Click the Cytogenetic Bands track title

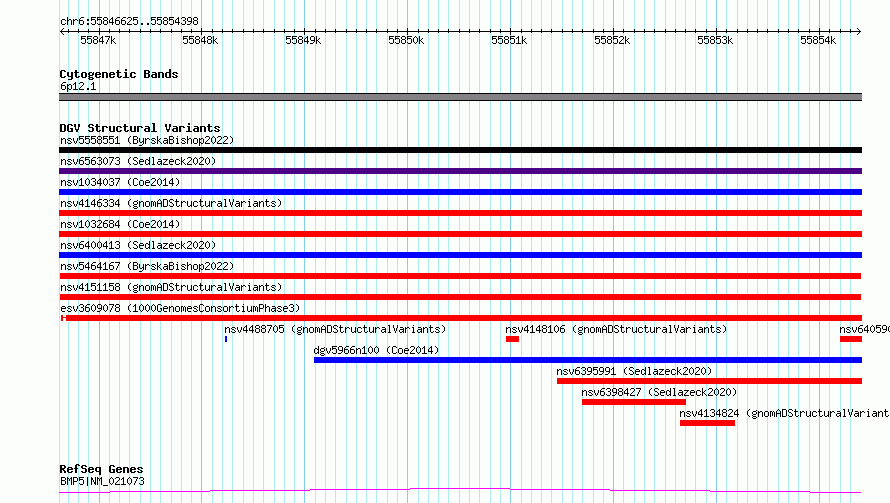tap(119, 74)
